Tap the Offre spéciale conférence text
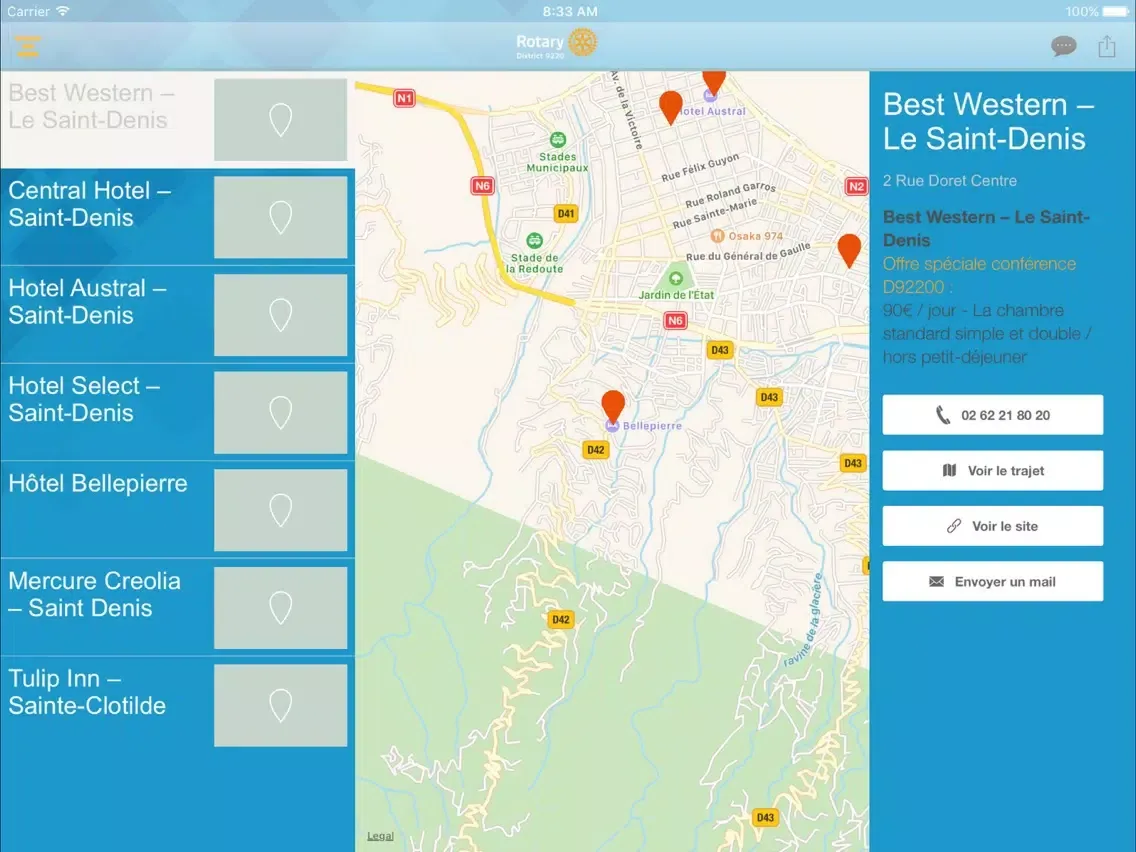Screen dimensions: 1136x852 tap(979, 275)
